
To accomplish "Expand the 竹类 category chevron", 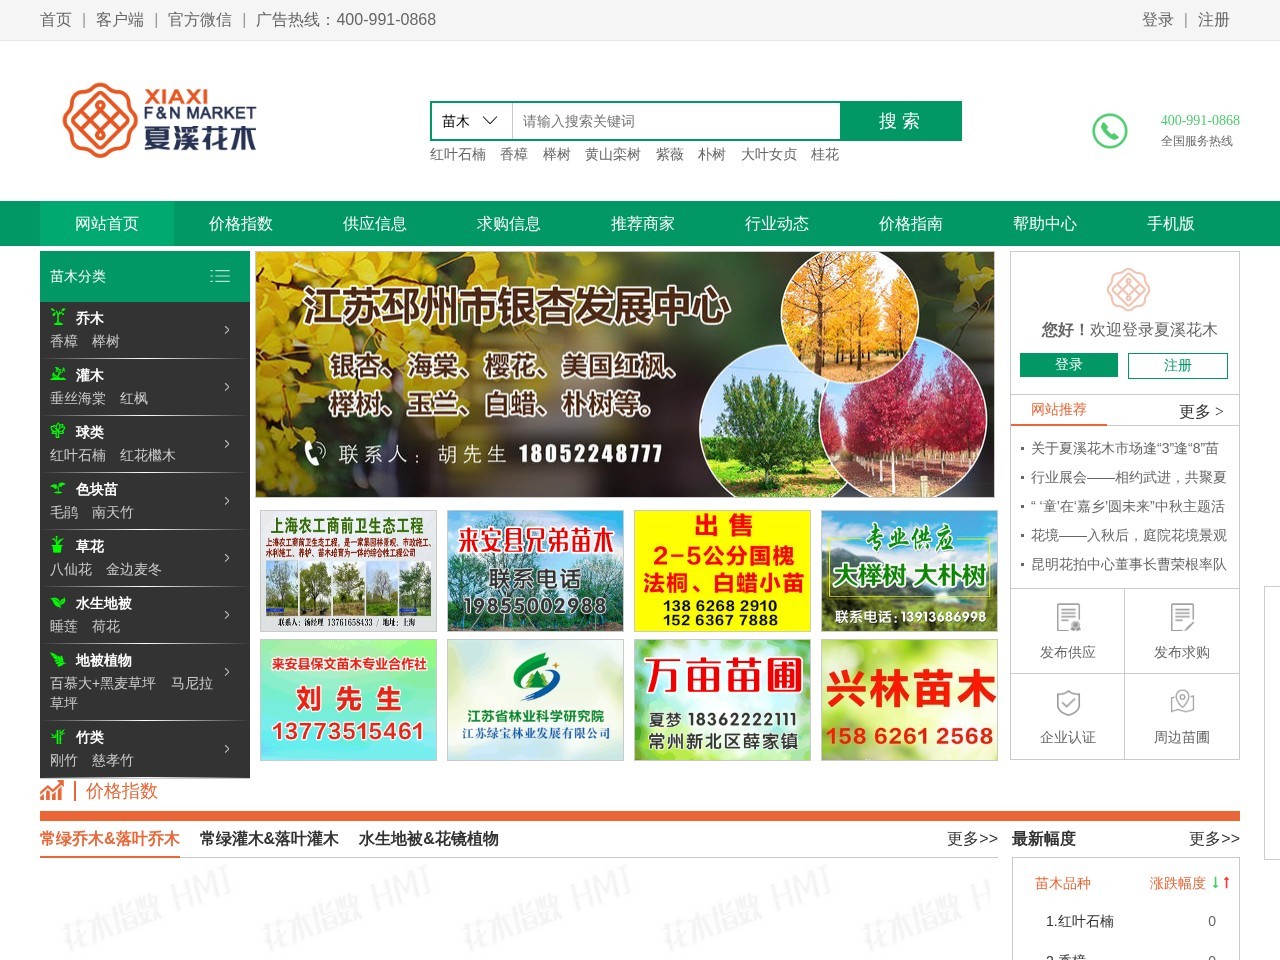I will (x=227, y=749).
